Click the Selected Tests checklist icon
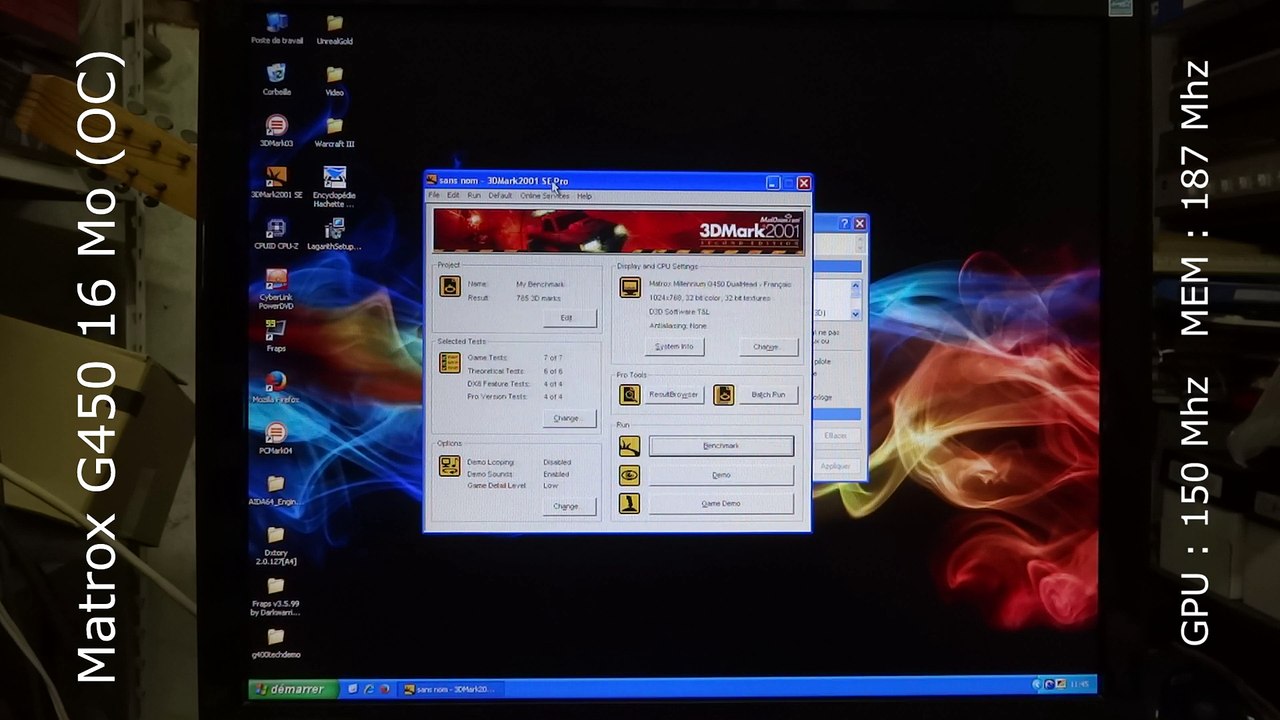This screenshot has height=720, width=1280. pyautogui.click(x=450, y=362)
